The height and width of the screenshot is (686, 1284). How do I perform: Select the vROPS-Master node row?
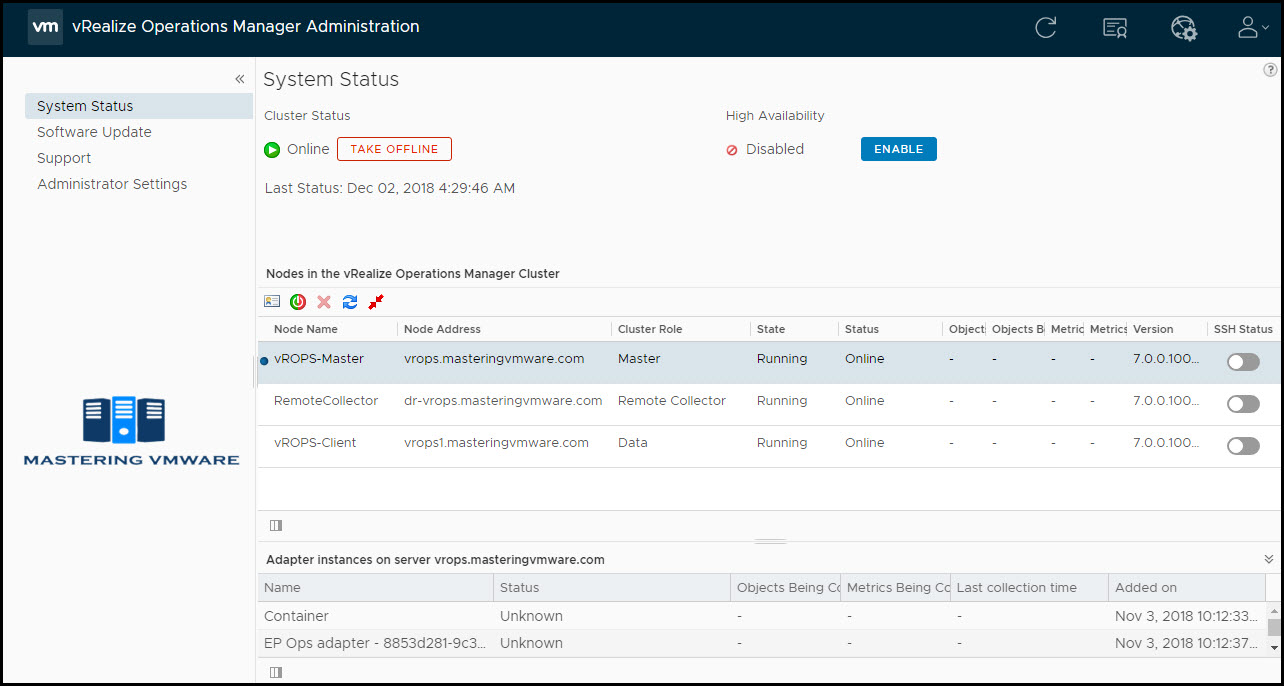(x=768, y=362)
